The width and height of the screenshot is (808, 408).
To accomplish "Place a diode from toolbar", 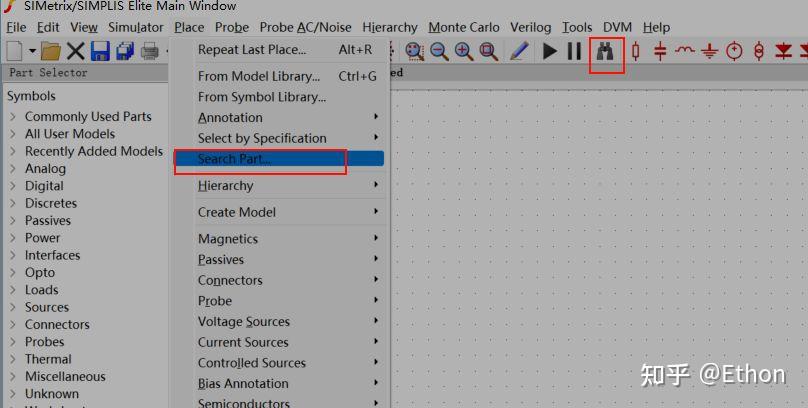I will (x=783, y=51).
